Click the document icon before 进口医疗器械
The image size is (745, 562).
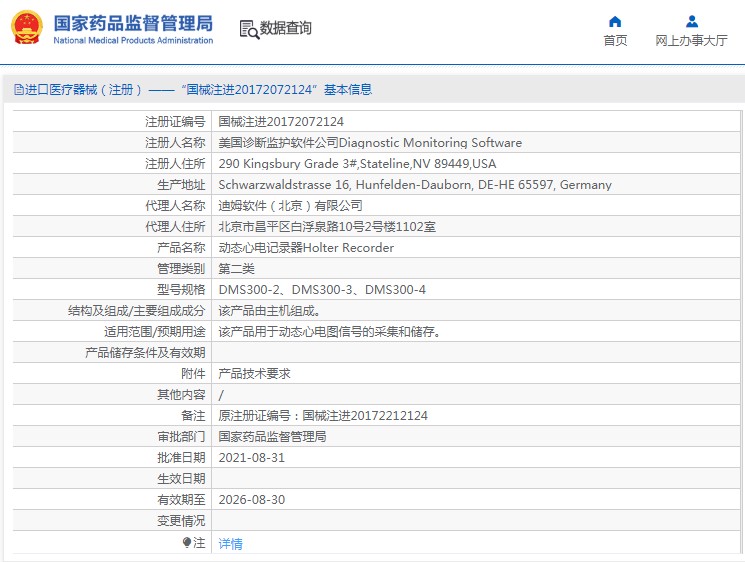[x=19, y=90]
